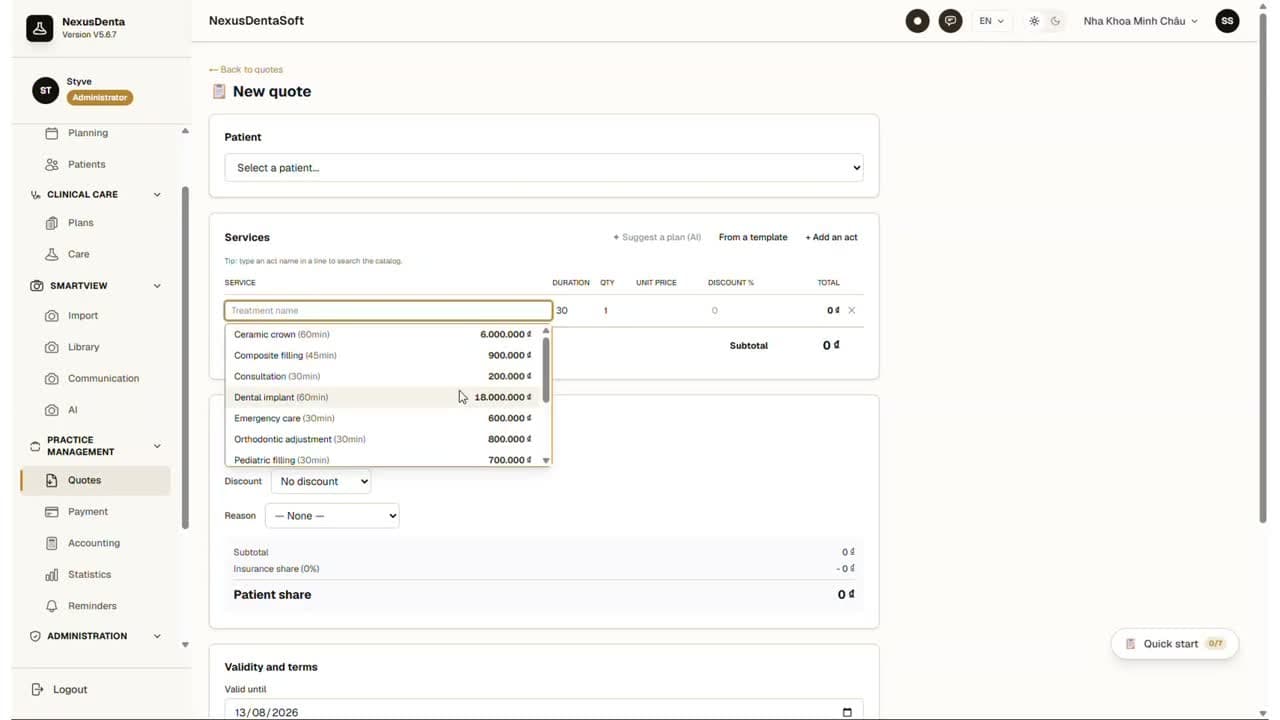Click the NexusDenta flask logo icon

40,28
